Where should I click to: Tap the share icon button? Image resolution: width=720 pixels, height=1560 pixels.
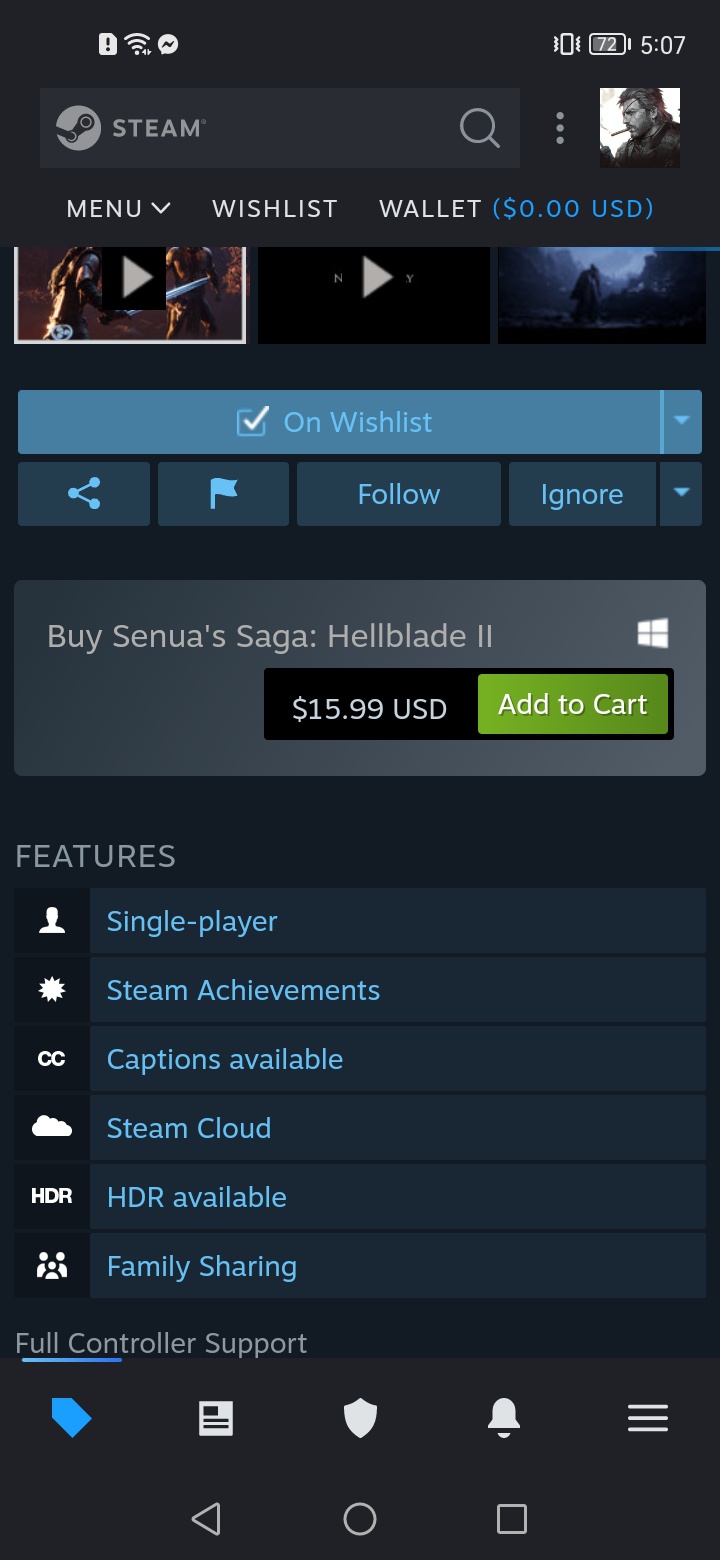tap(84, 494)
